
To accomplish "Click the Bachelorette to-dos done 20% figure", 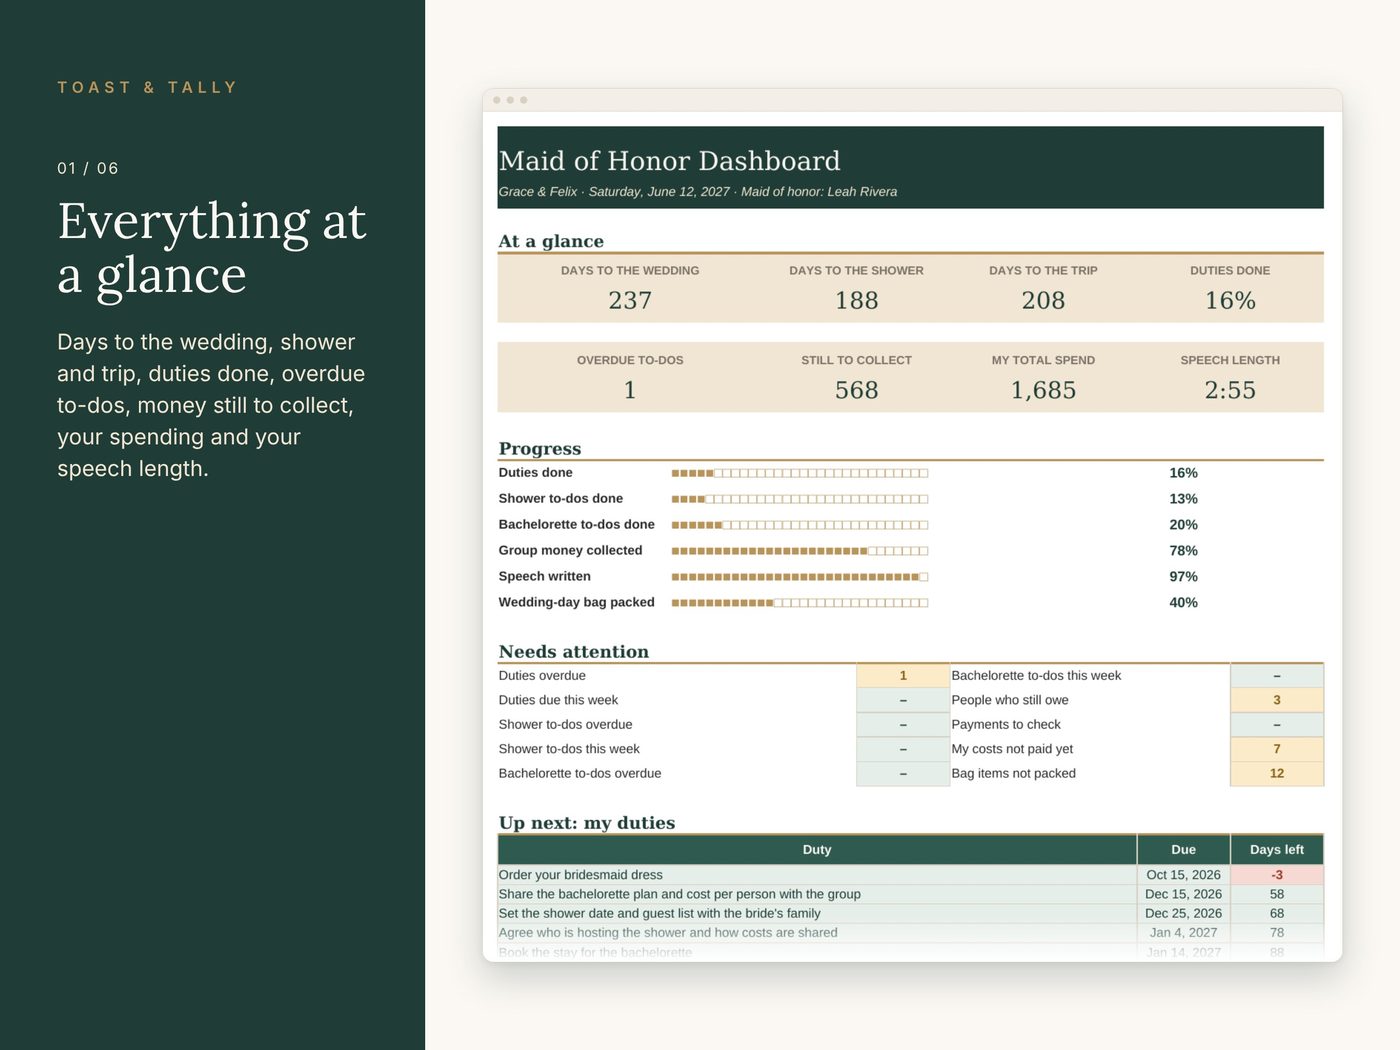I will [1183, 525].
